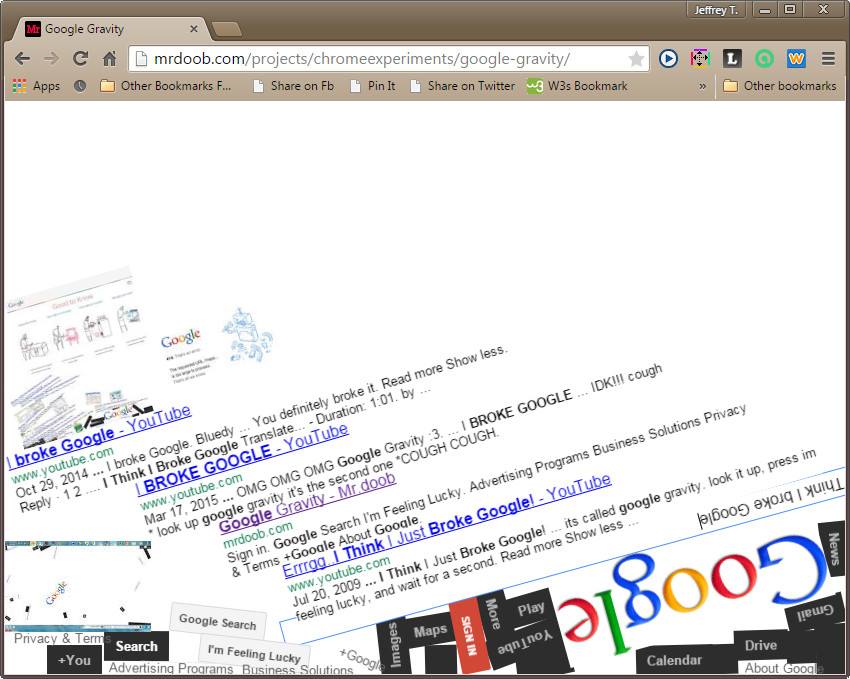Click the browser Forward arrow
Image resolution: width=850 pixels, height=679 pixels.
pyautogui.click(x=51, y=59)
